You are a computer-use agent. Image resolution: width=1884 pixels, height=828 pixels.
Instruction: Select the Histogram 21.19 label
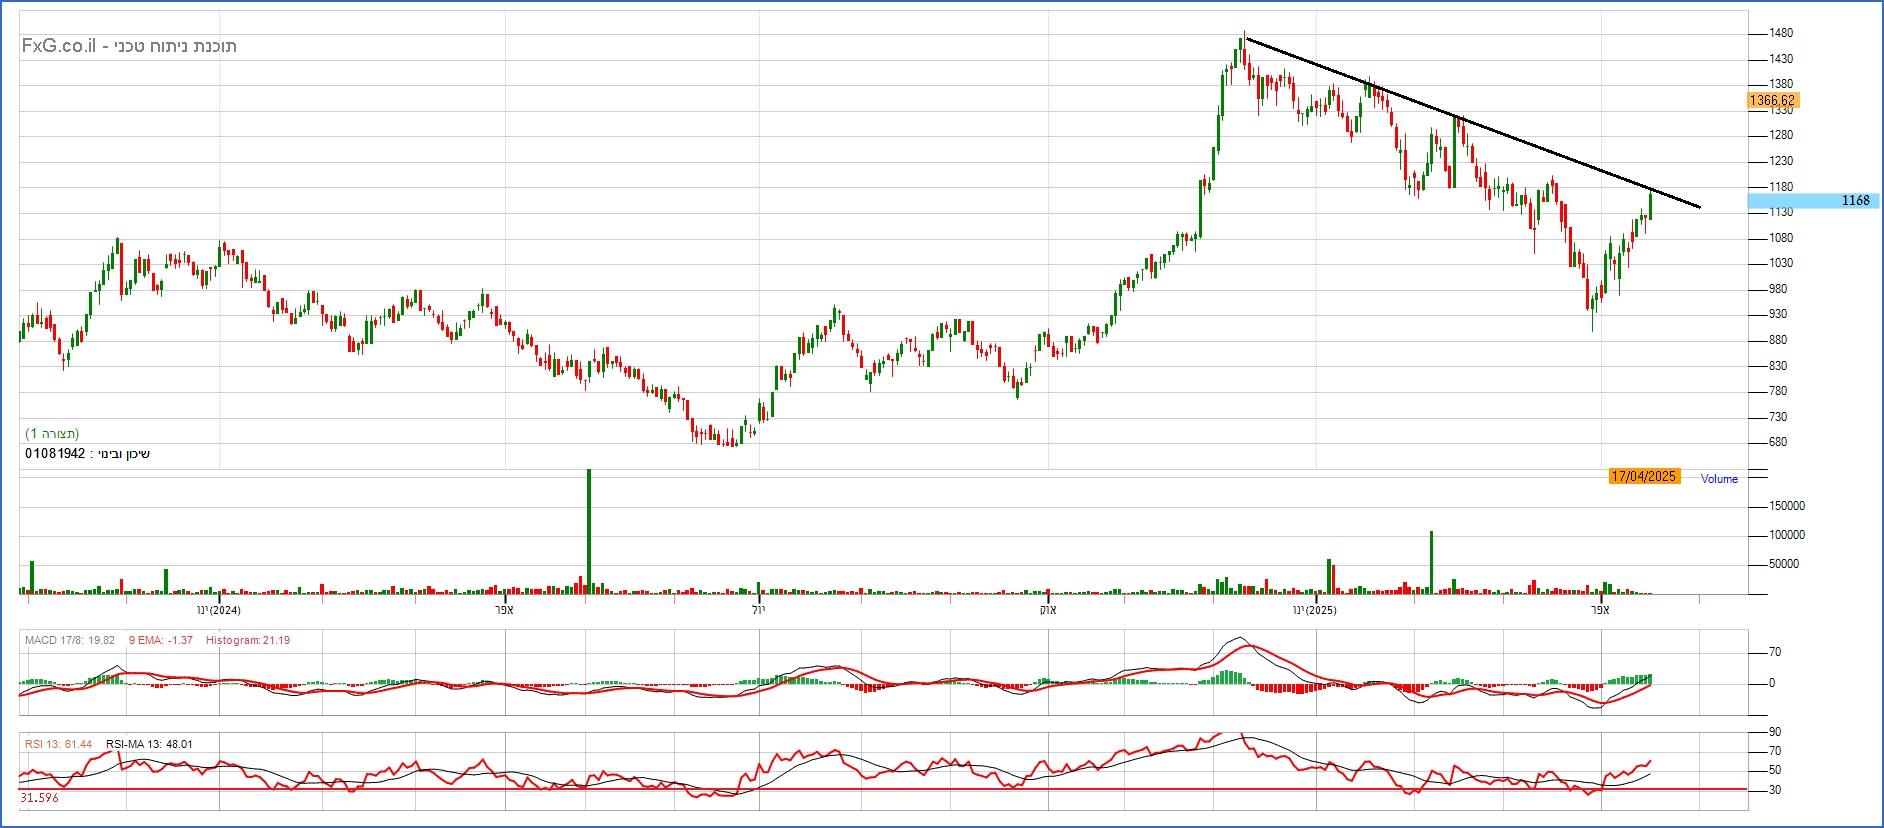[x=248, y=640]
